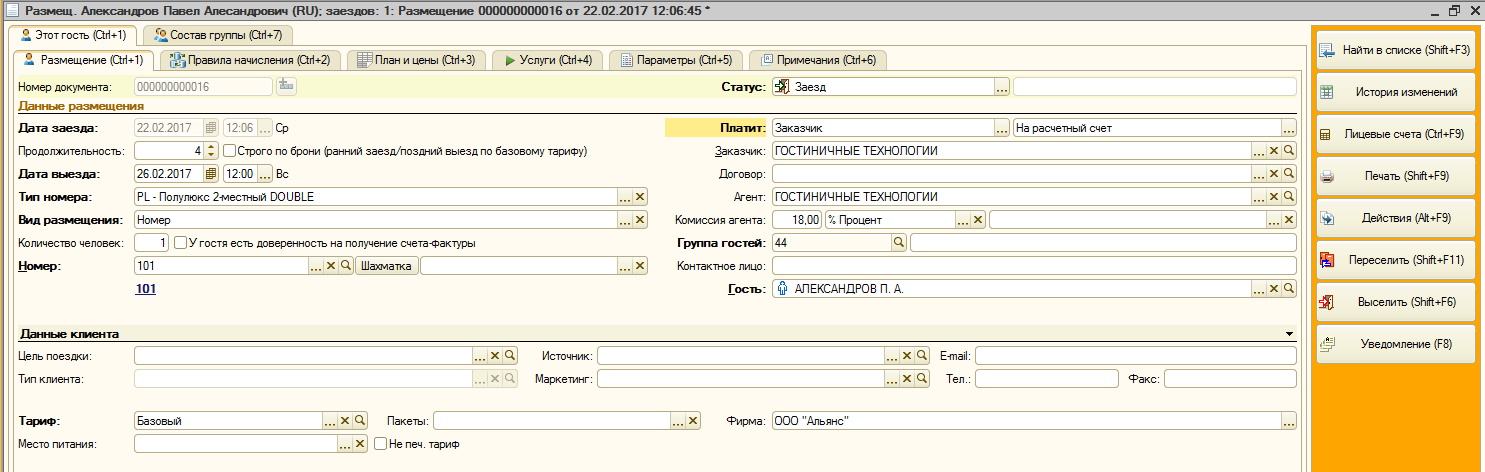This screenshot has width=1485, height=472.
Task: Open Статус selection list button
Action: [x=1001, y=87]
